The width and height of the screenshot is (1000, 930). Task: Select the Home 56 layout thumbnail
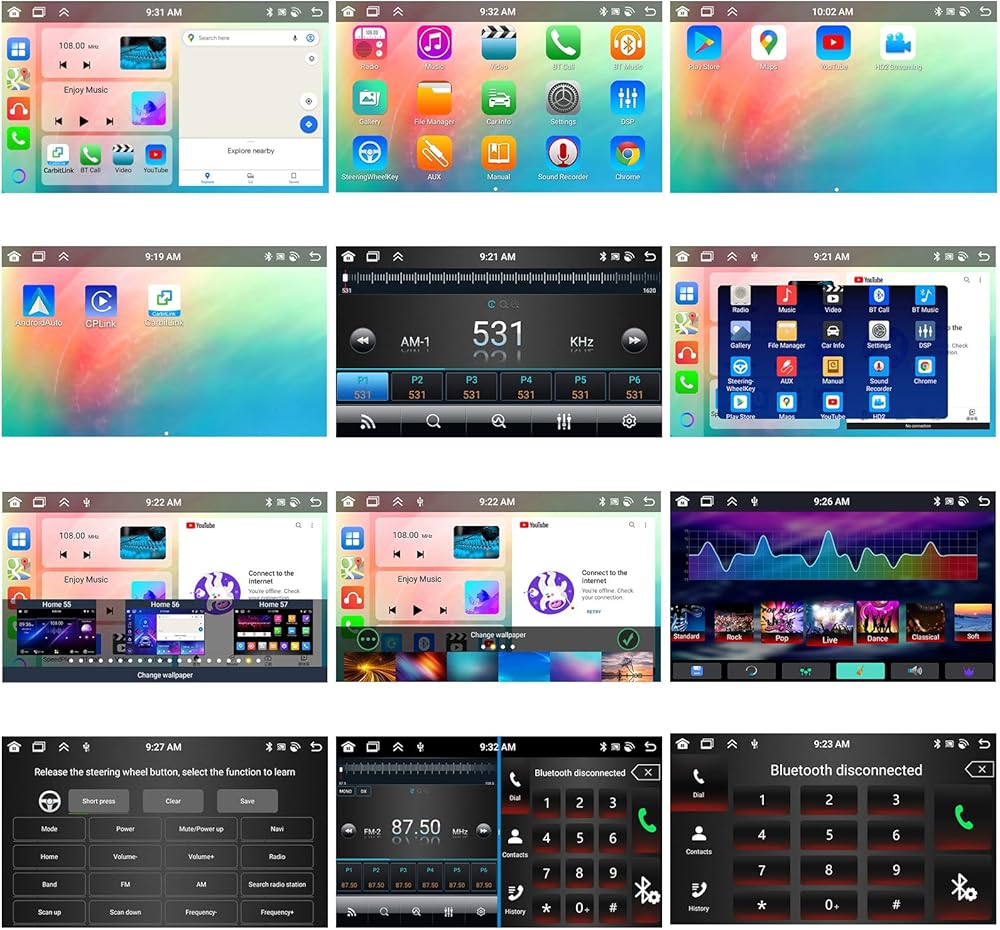pyautogui.click(x=165, y=631)
